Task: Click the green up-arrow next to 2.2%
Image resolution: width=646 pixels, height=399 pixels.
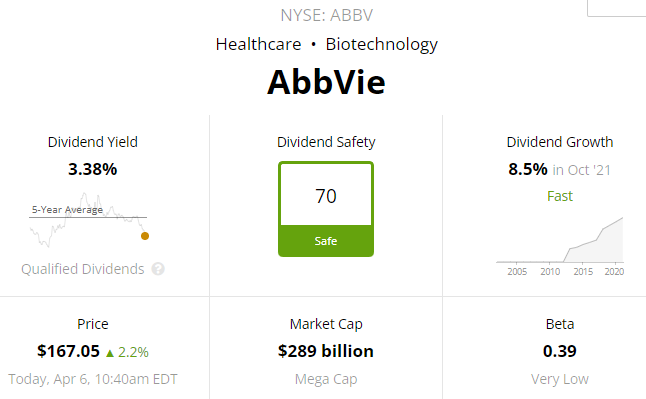Action: tap(110, 353)
